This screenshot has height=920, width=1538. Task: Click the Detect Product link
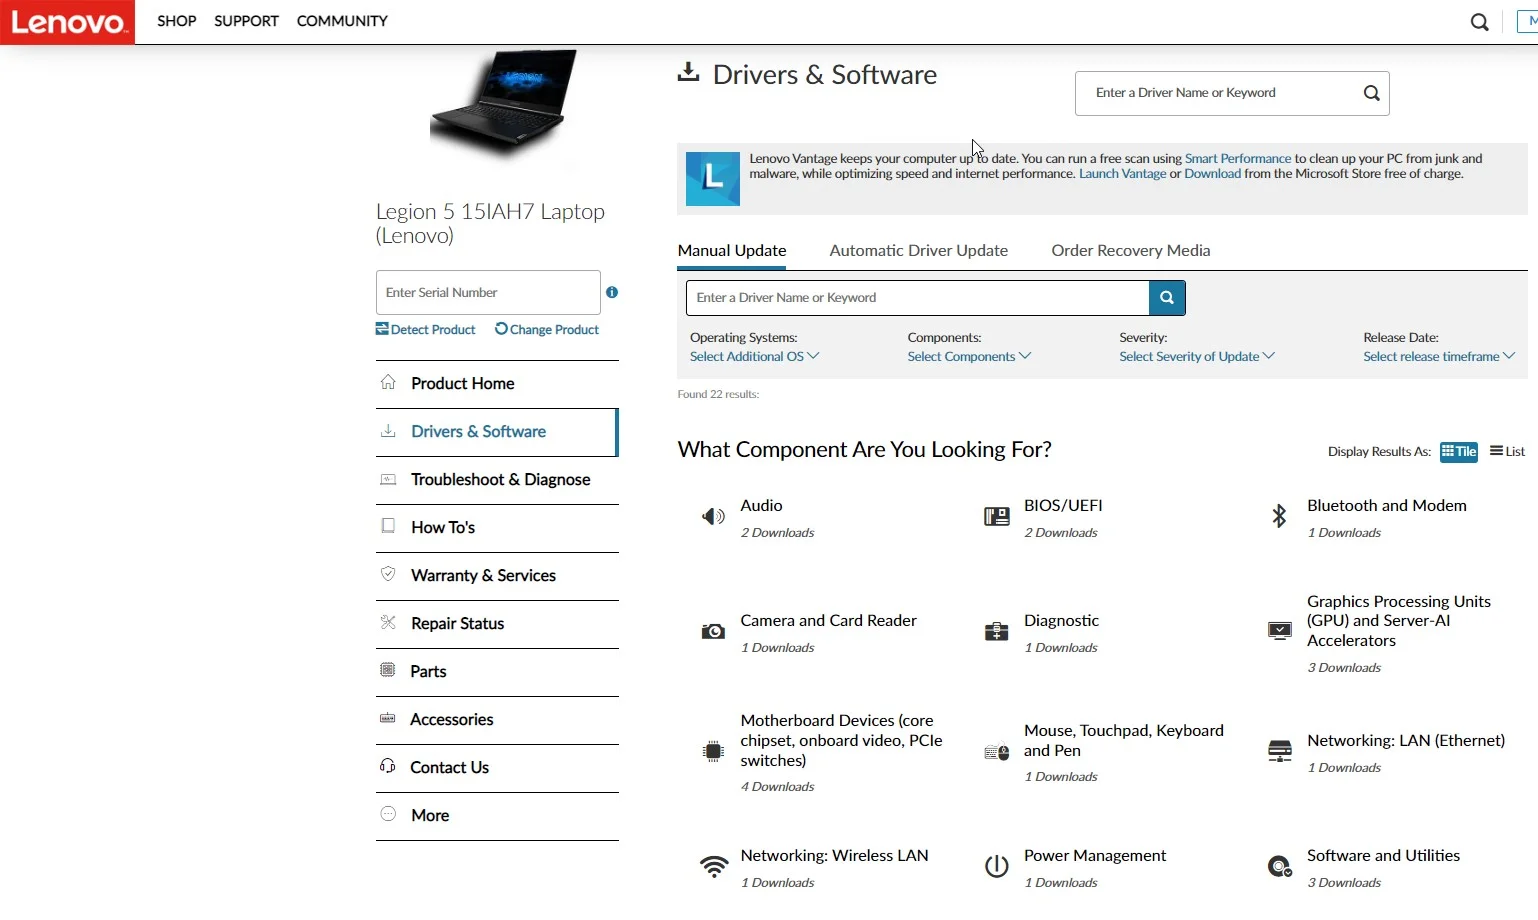coord(426,330)
